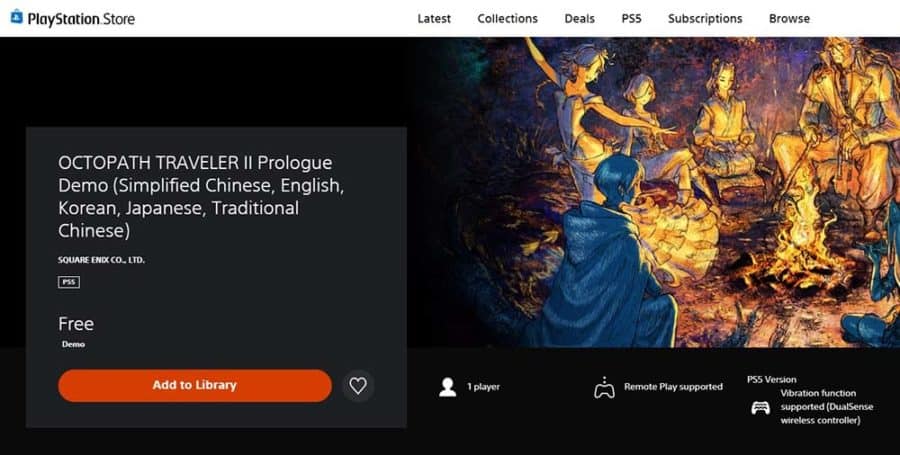Viewport: 900px width, 455px height.
Task: Click the PlayStation Store shopping bag logo
Action: click(x=17, y=17)
